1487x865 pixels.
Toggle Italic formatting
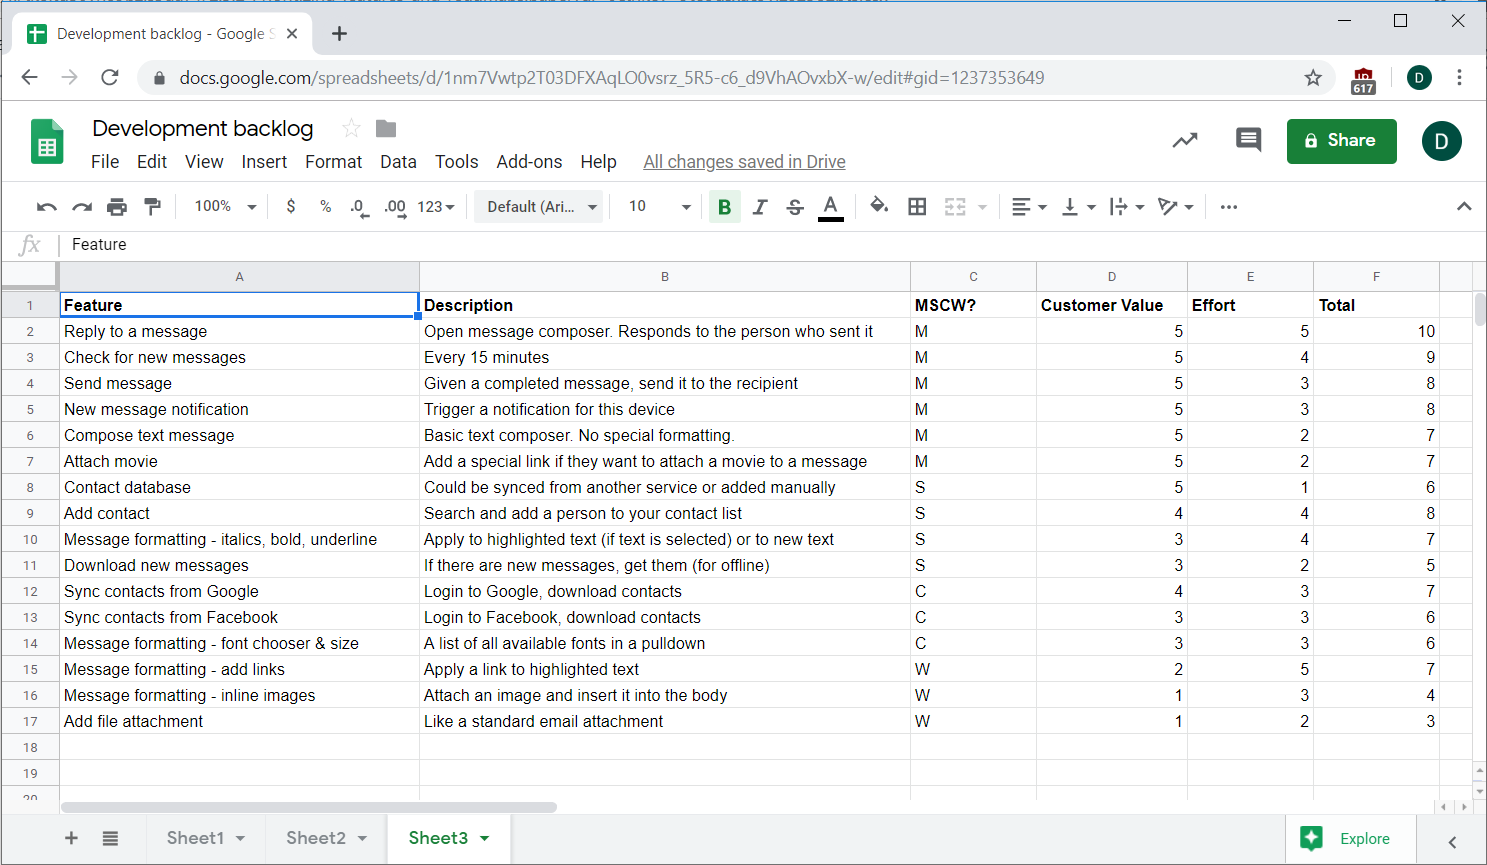coord(760,207)
